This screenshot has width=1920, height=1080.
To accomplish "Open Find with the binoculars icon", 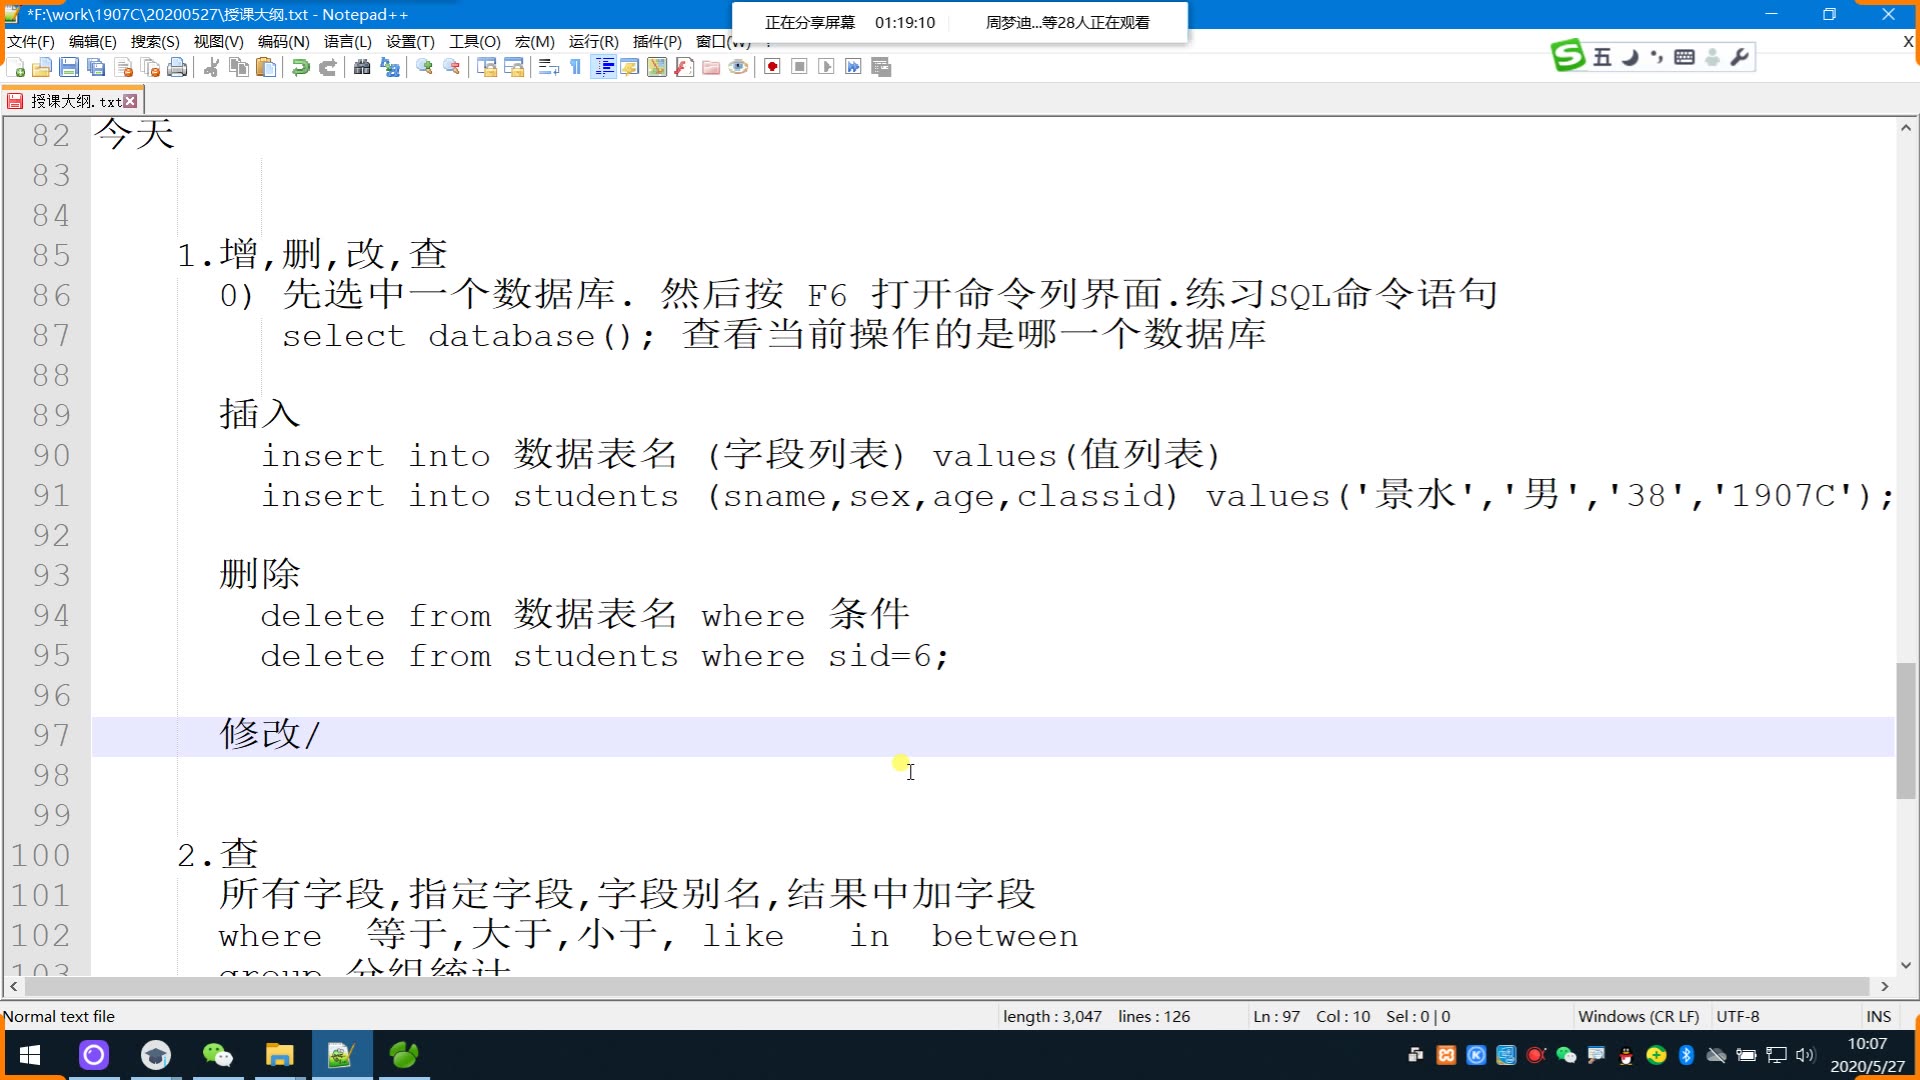I will pyautogui.click(x=362, y=67).
